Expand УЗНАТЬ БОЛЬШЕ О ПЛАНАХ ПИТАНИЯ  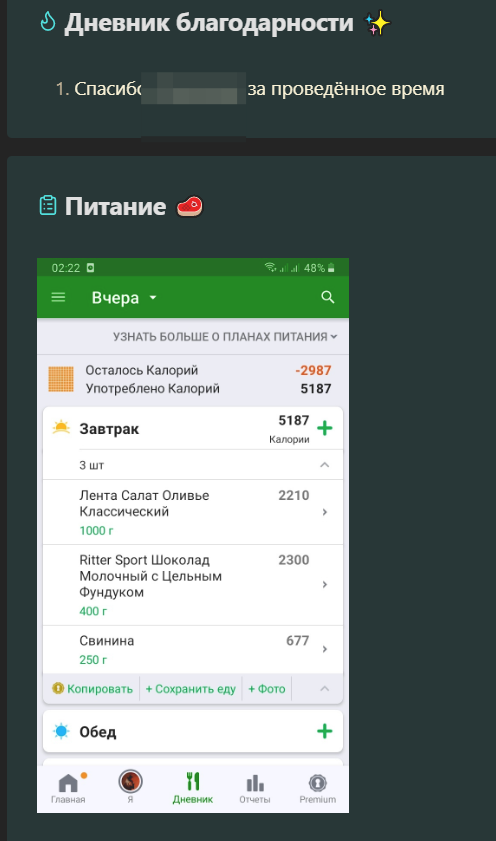[x=225, y=337]
